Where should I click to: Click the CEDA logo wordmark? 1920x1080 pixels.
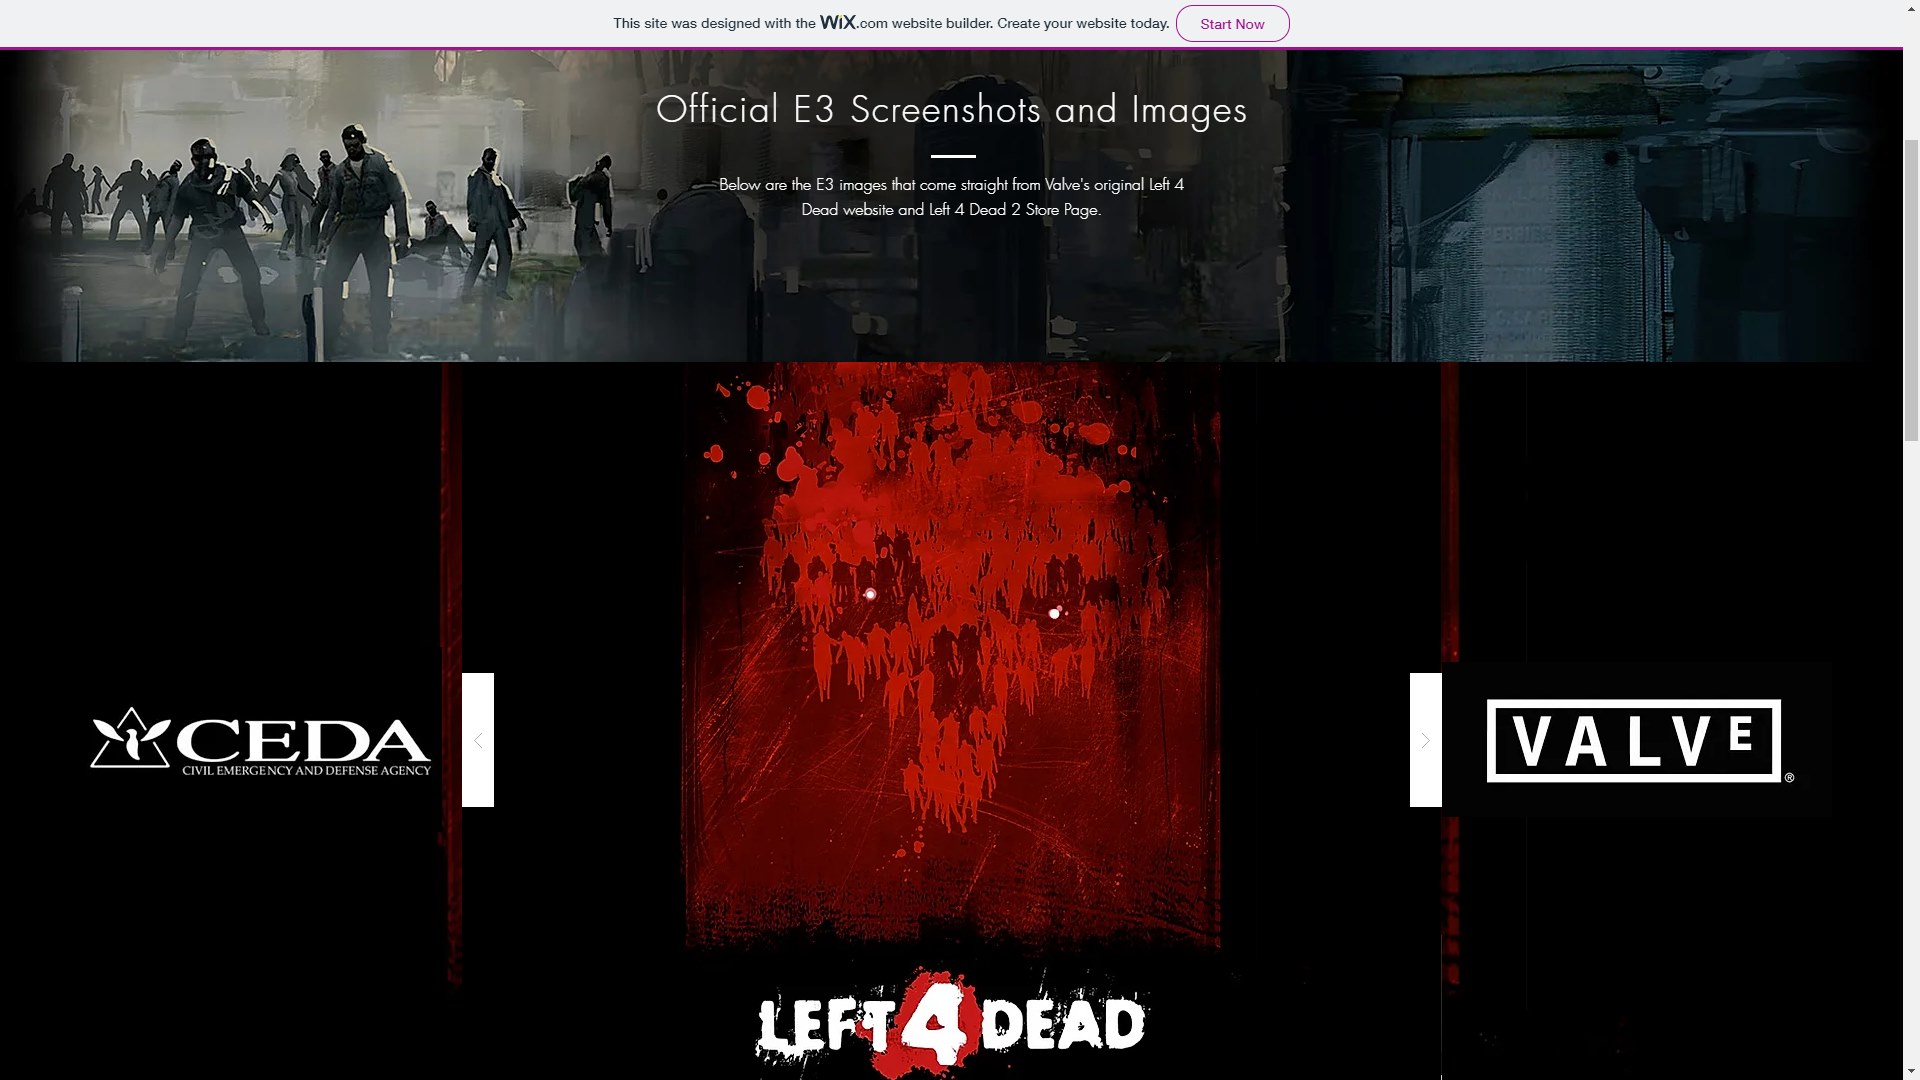(x=304, y=741)
